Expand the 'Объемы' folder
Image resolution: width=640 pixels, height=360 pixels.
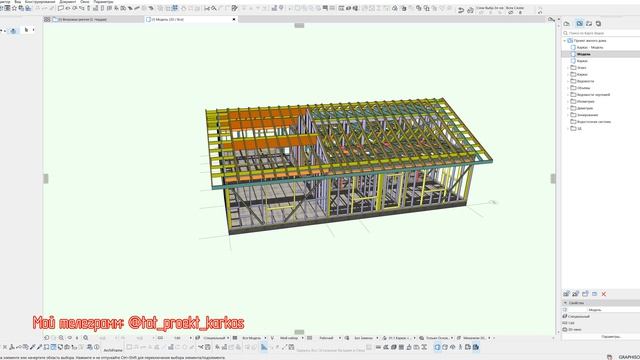click(568, 88)
